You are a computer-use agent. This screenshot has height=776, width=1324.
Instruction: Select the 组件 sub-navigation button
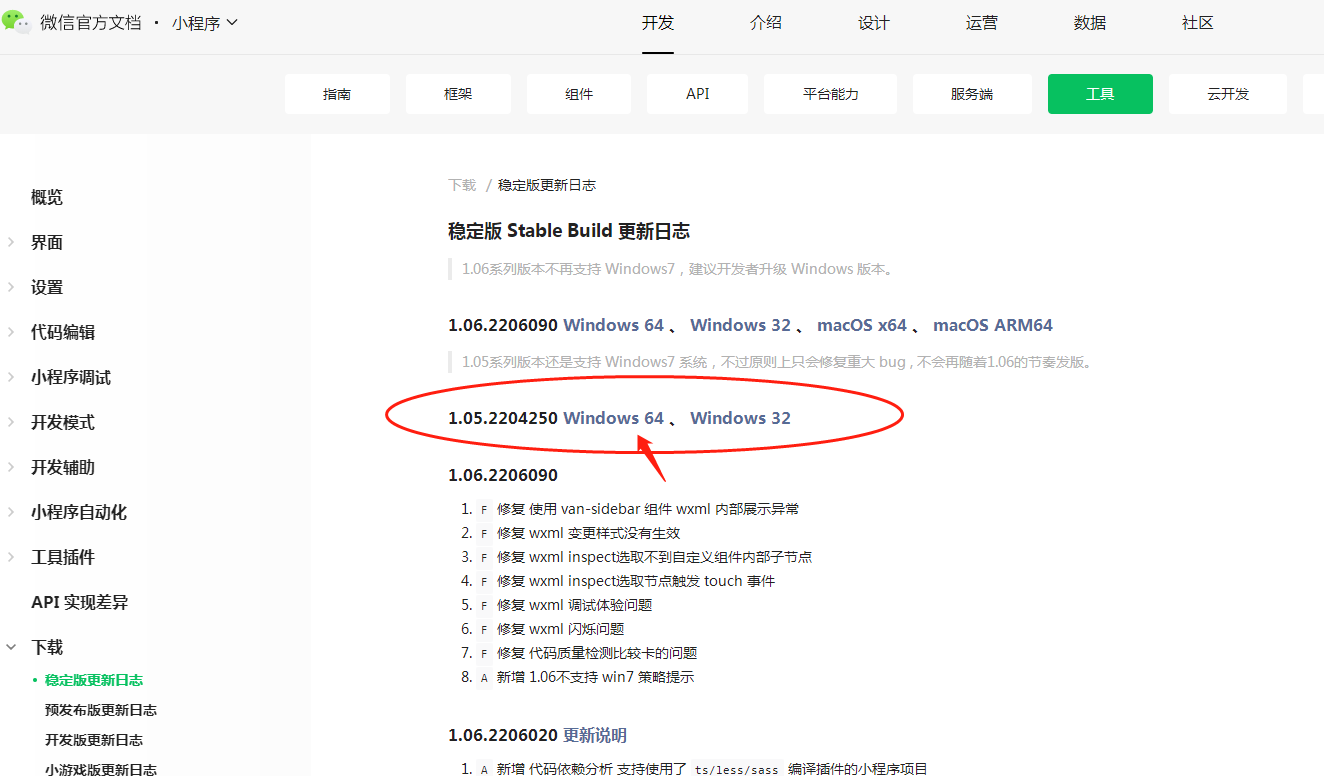[579, 94]
